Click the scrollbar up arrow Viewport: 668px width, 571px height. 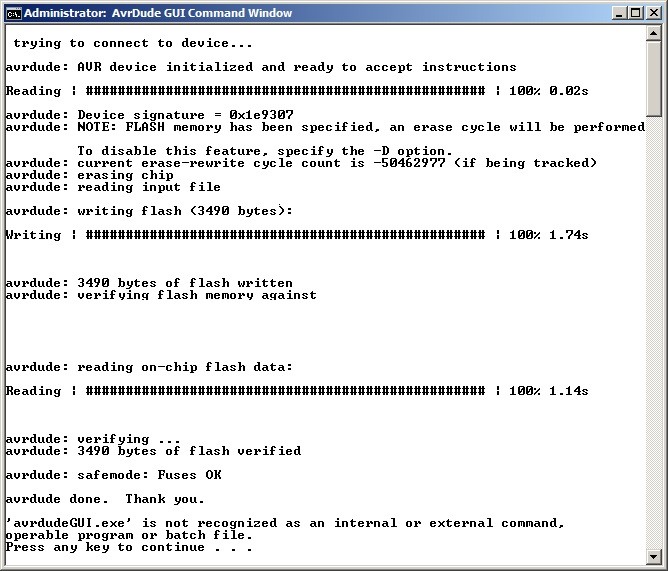click(x=654, y=35)
